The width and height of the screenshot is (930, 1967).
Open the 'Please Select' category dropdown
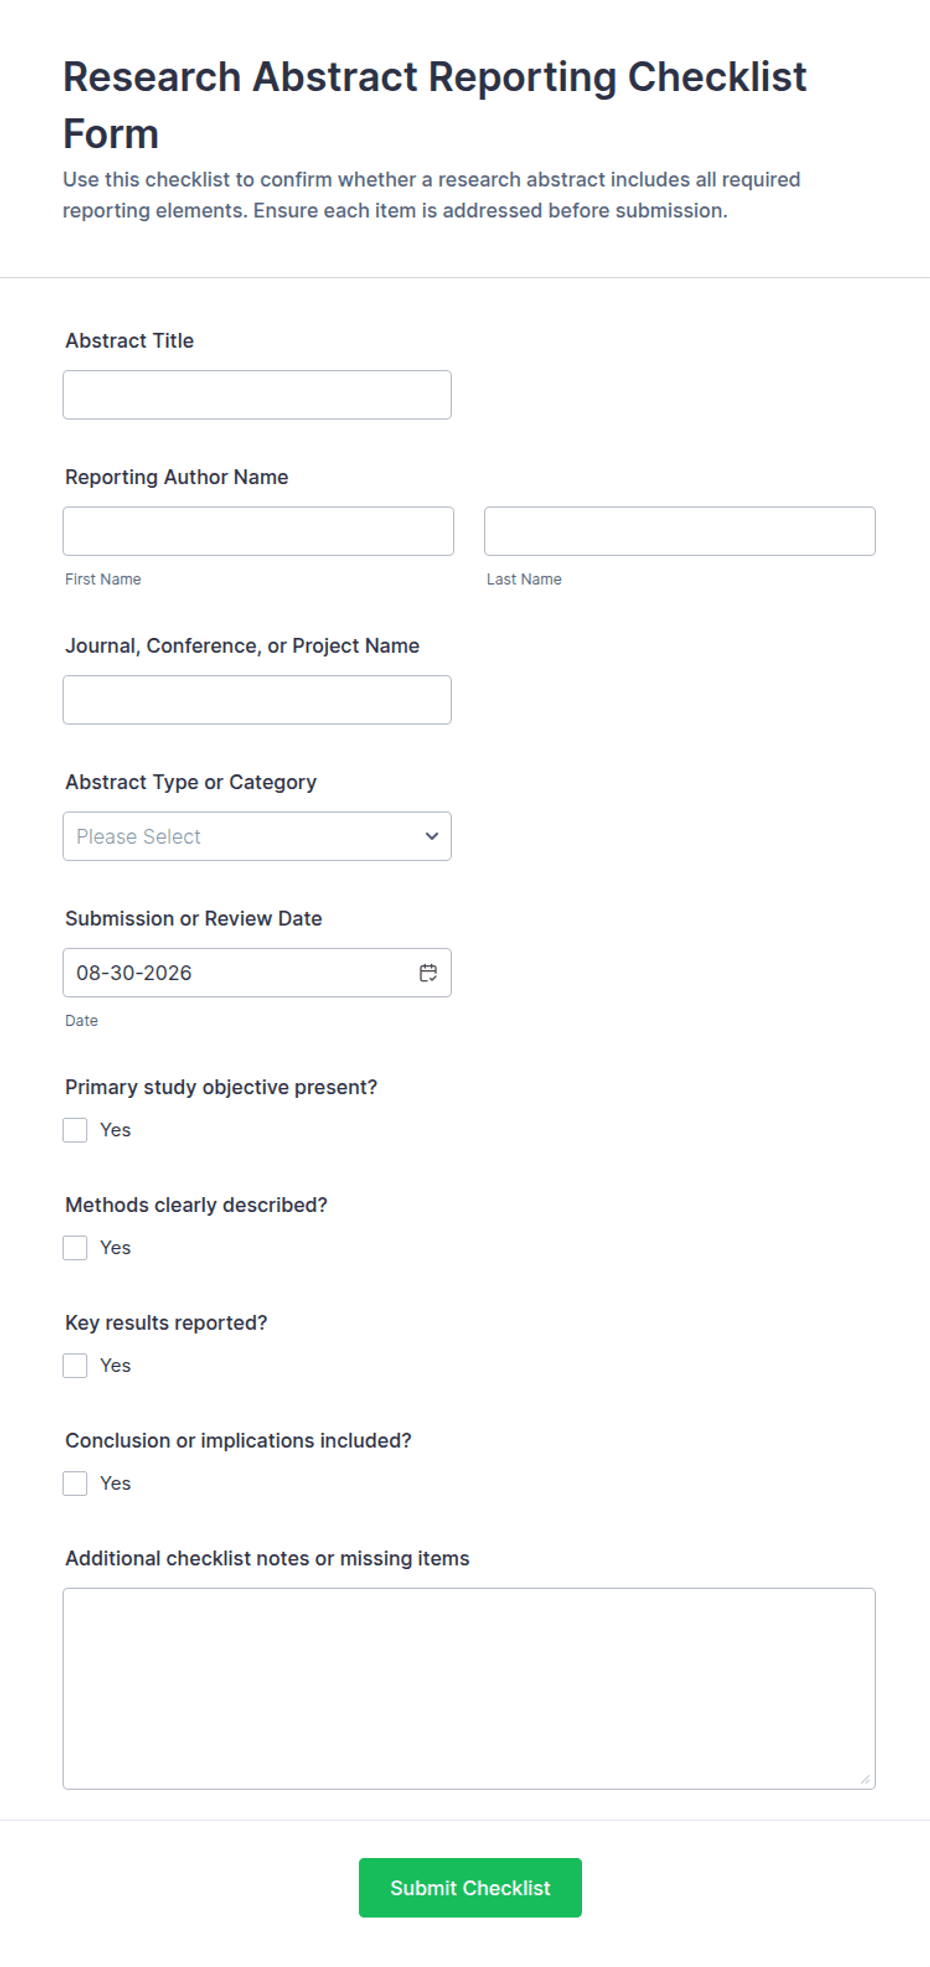(257, 836)
